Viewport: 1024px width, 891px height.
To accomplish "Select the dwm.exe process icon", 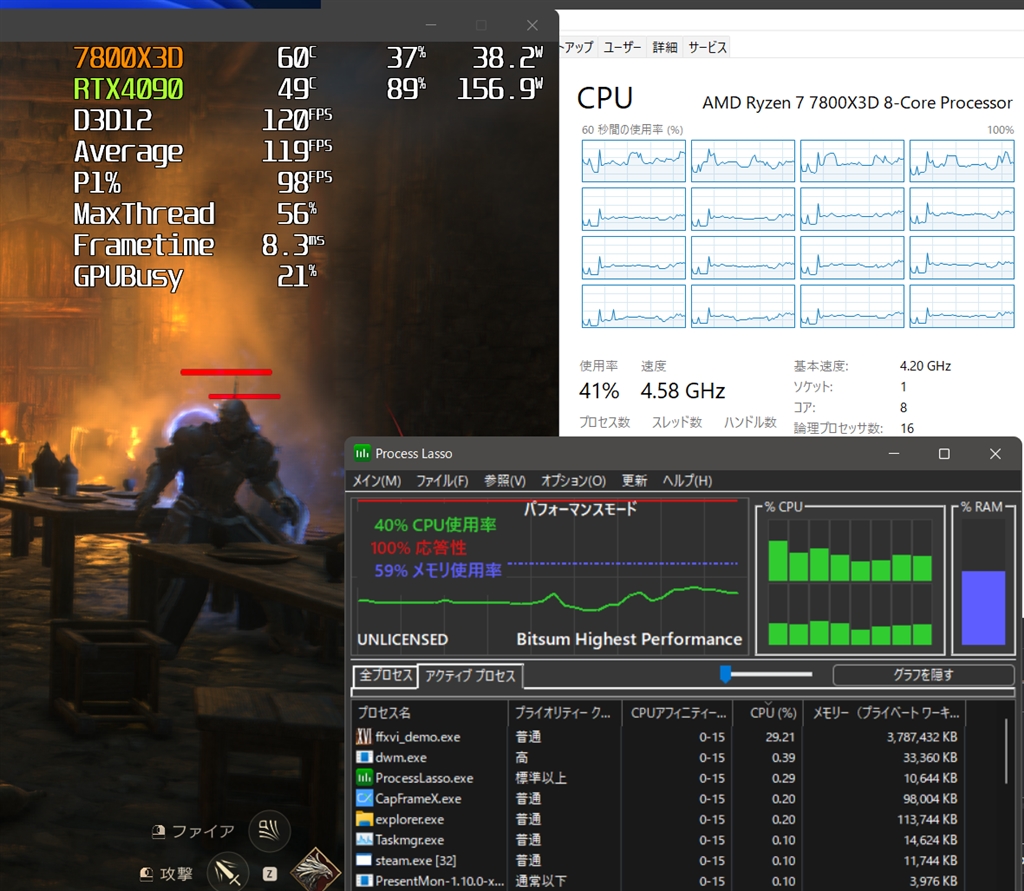I will click(x=364, y=757).
